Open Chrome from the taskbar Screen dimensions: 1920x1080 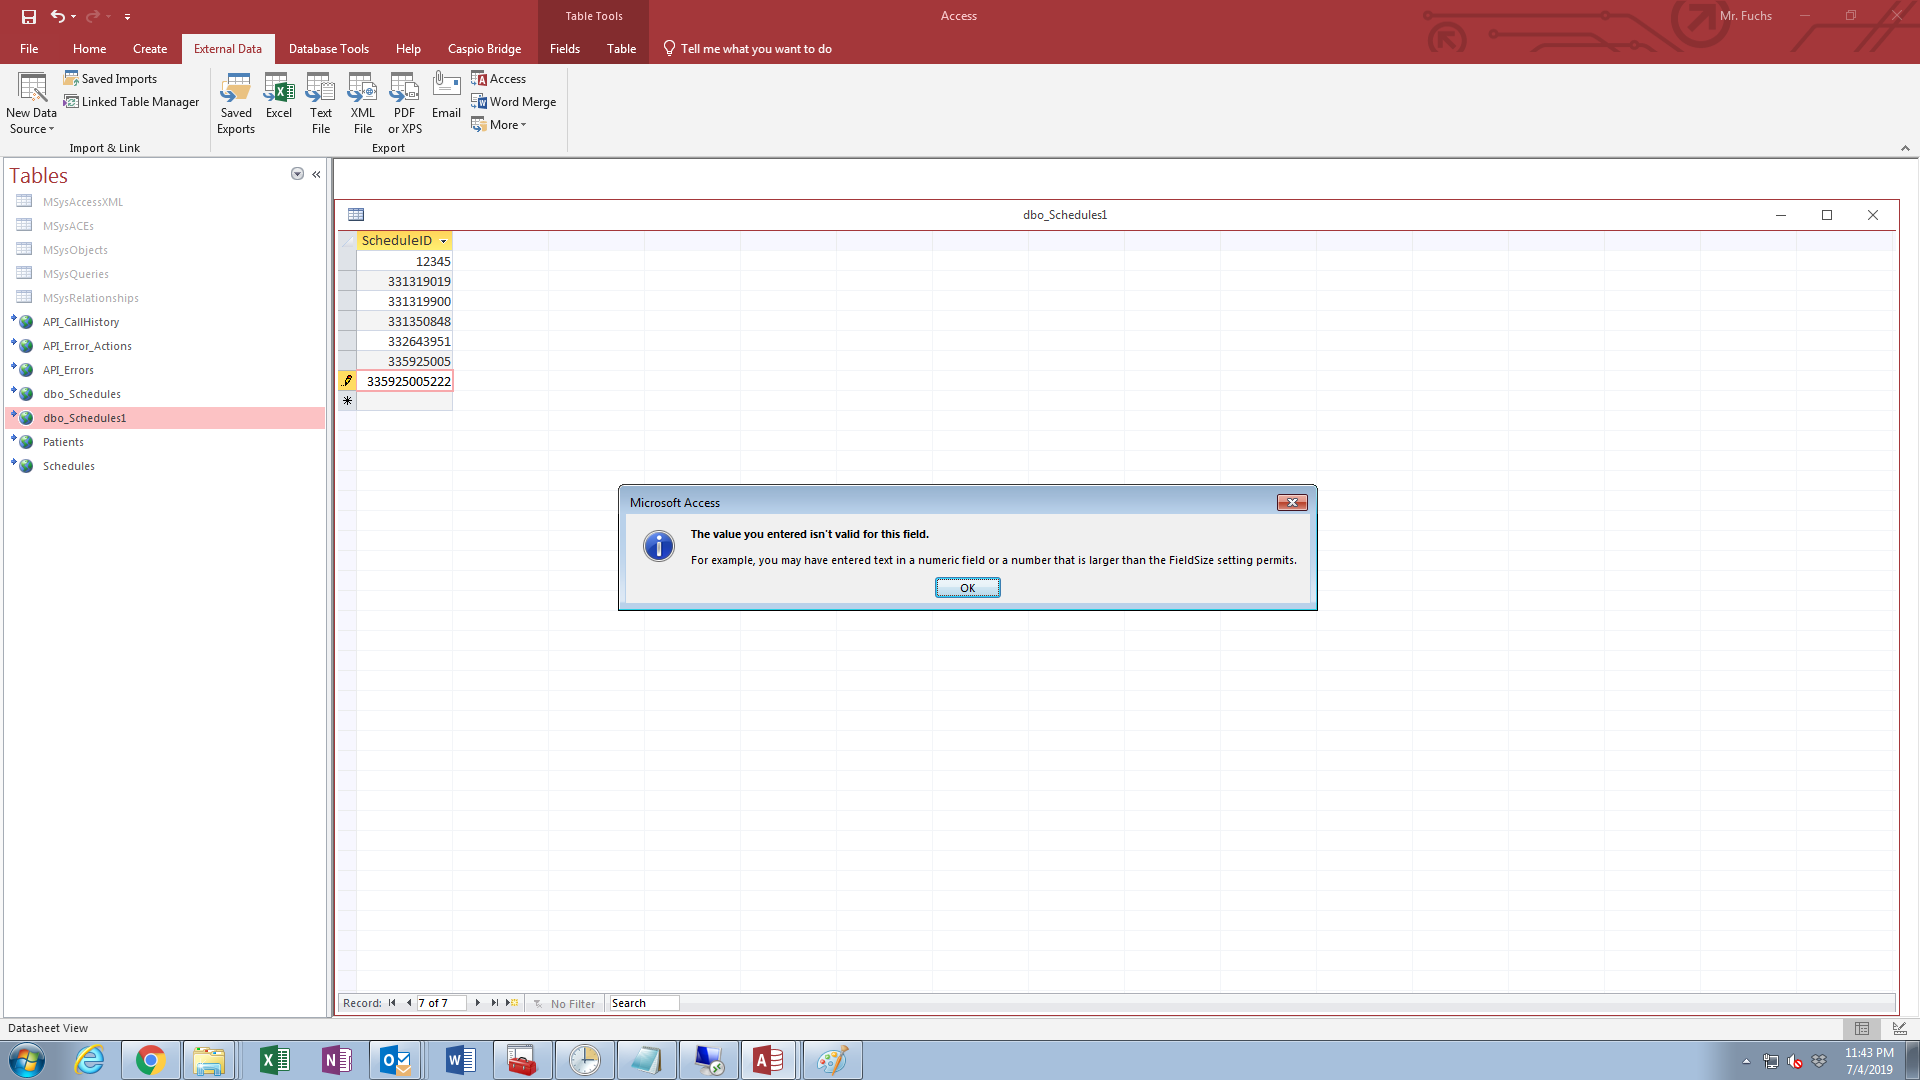click(x=150, y=1060)
